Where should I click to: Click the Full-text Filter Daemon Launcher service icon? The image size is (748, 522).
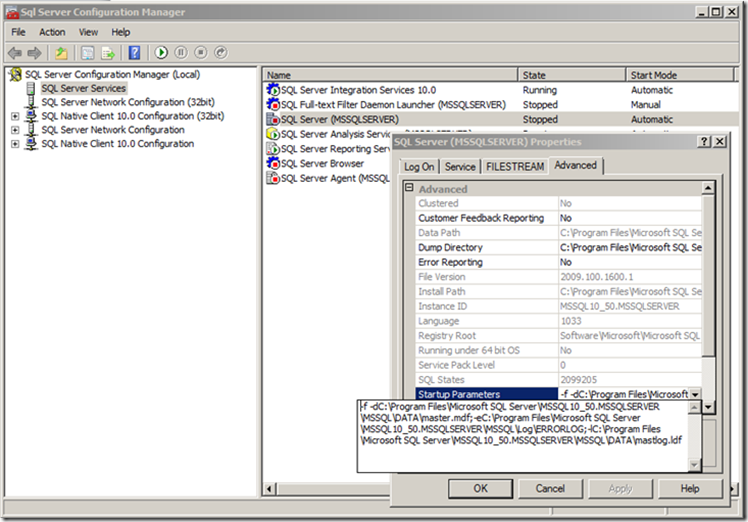(273, 104)
